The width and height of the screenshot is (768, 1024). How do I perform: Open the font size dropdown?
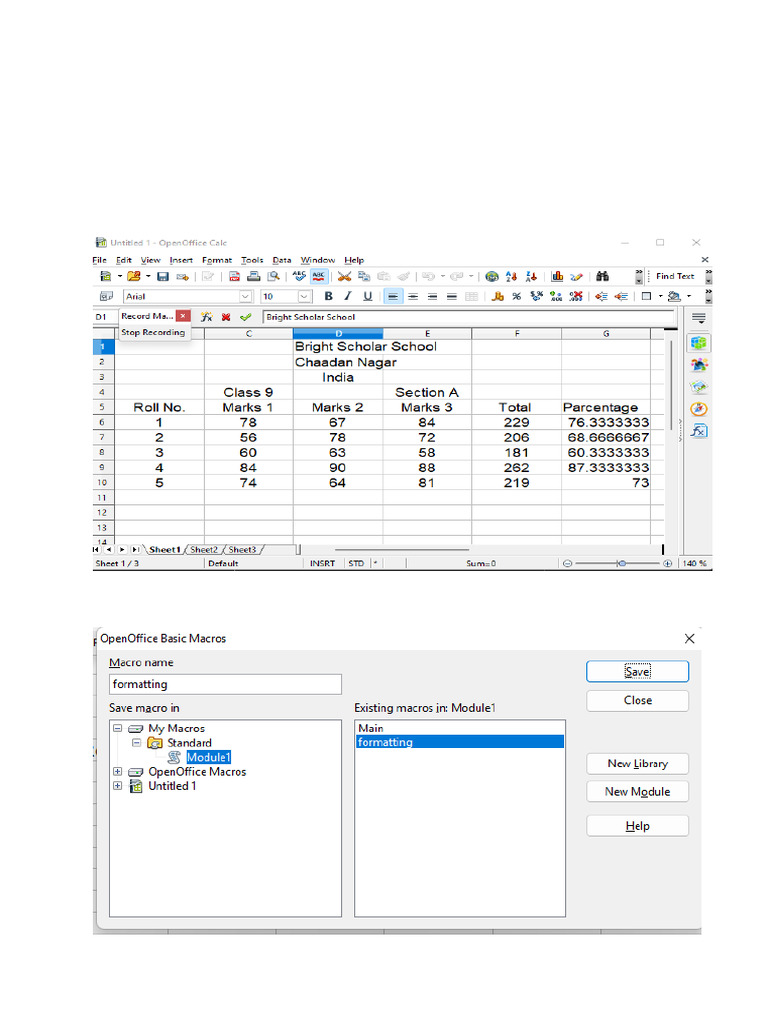click(304, 296)
